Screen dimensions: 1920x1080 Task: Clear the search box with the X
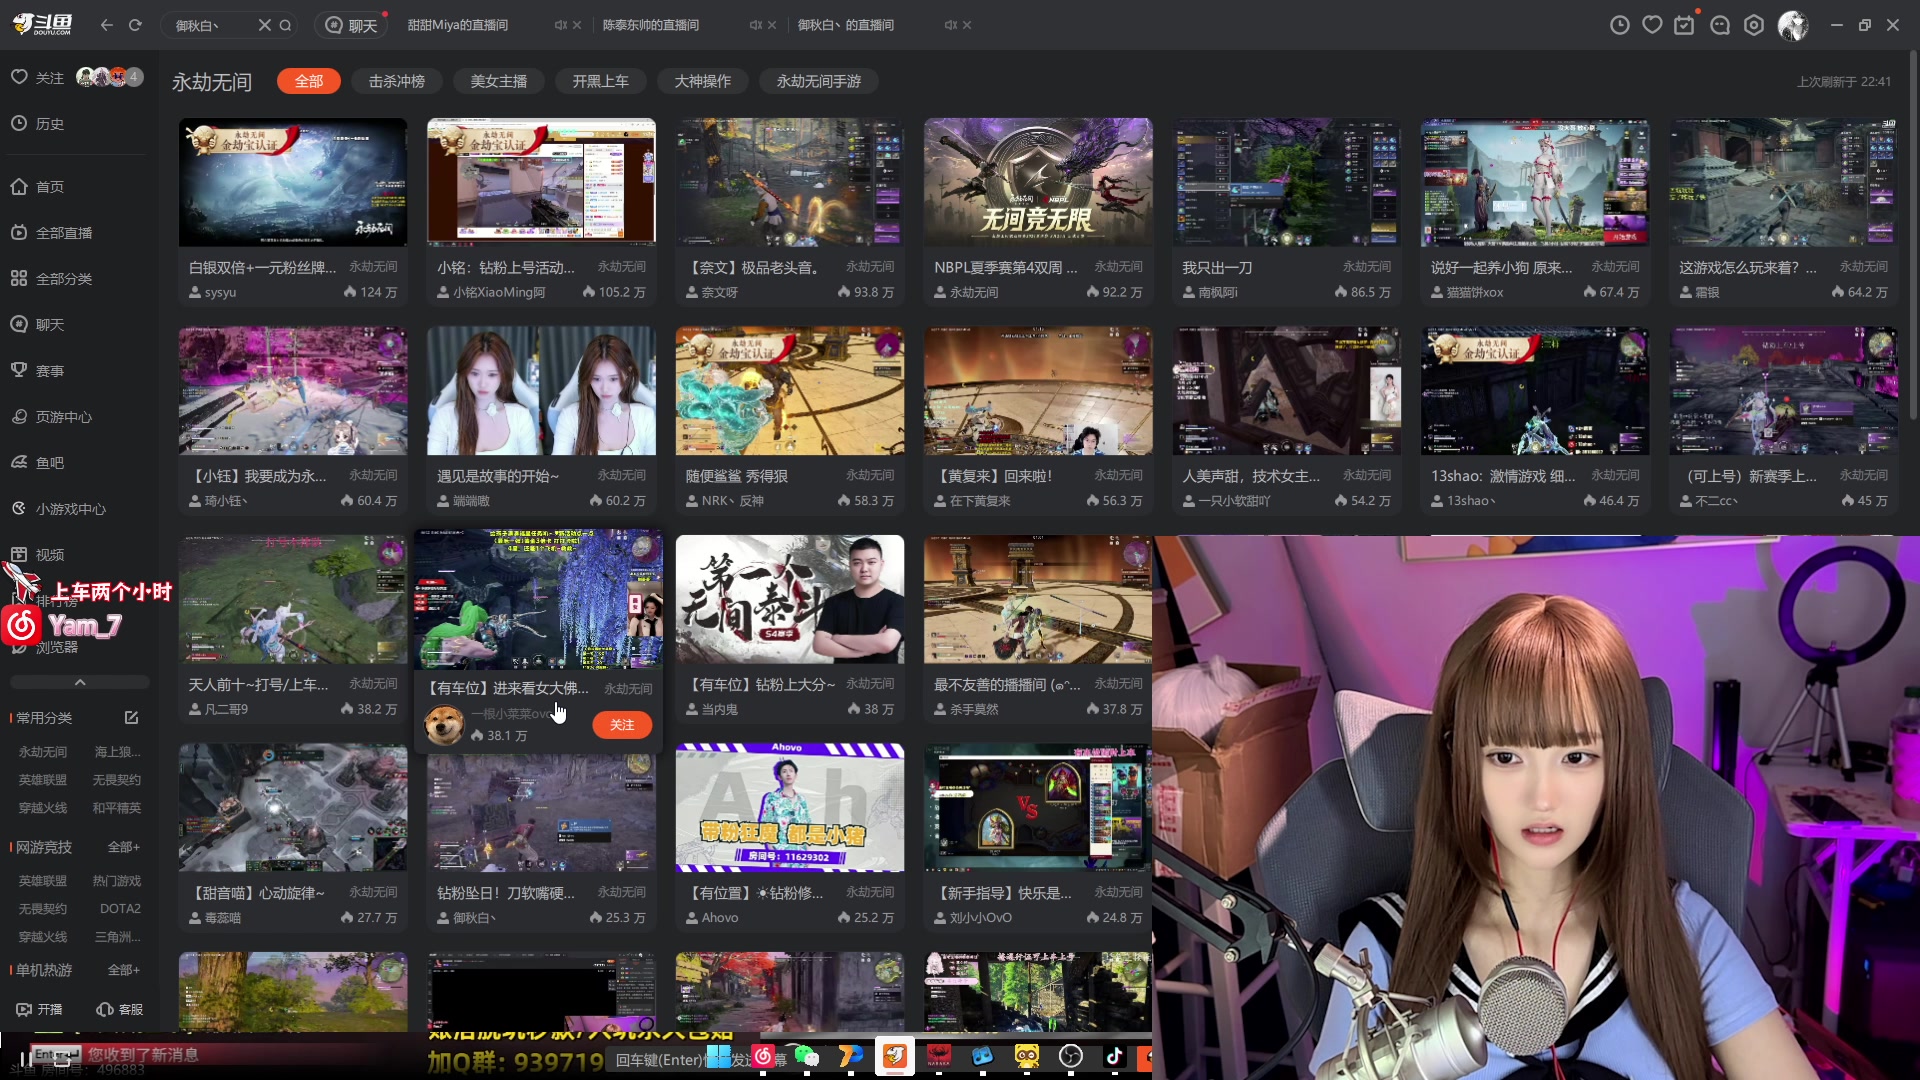click(x=264, y=25)
